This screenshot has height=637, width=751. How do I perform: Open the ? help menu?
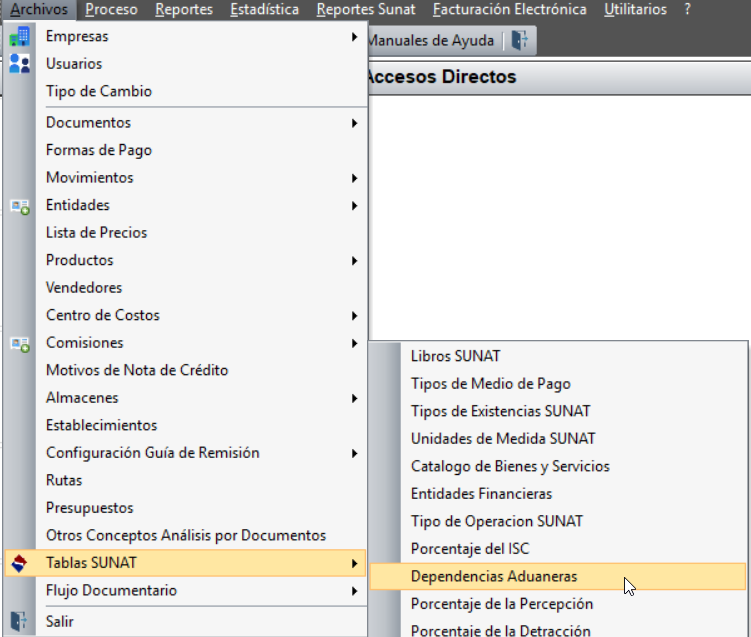coord(687,9)
